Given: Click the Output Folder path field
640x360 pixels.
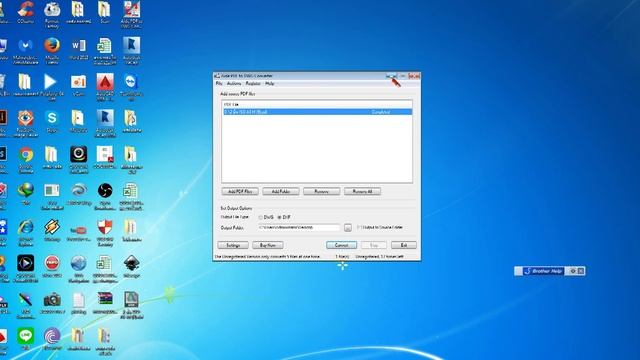Looking at the screenshot, I should tap(299, 227).
